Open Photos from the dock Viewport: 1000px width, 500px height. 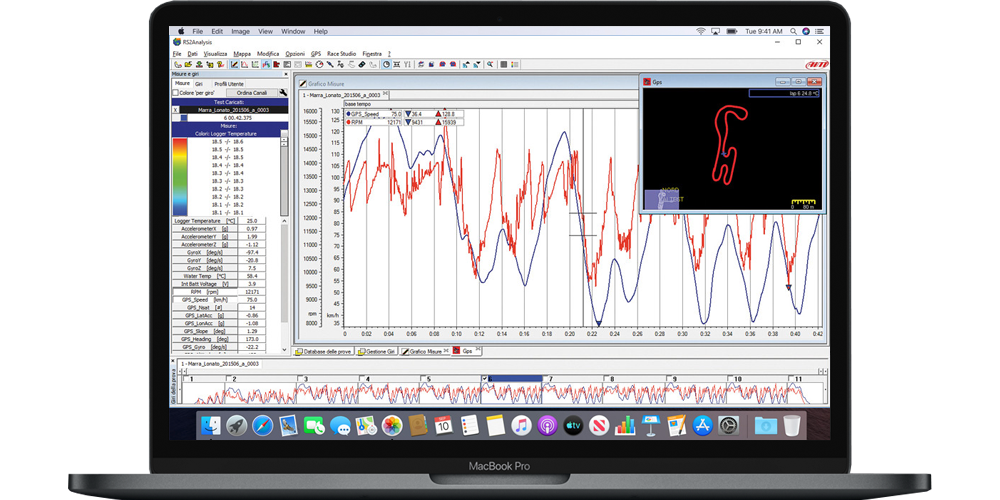click(392, 425)
